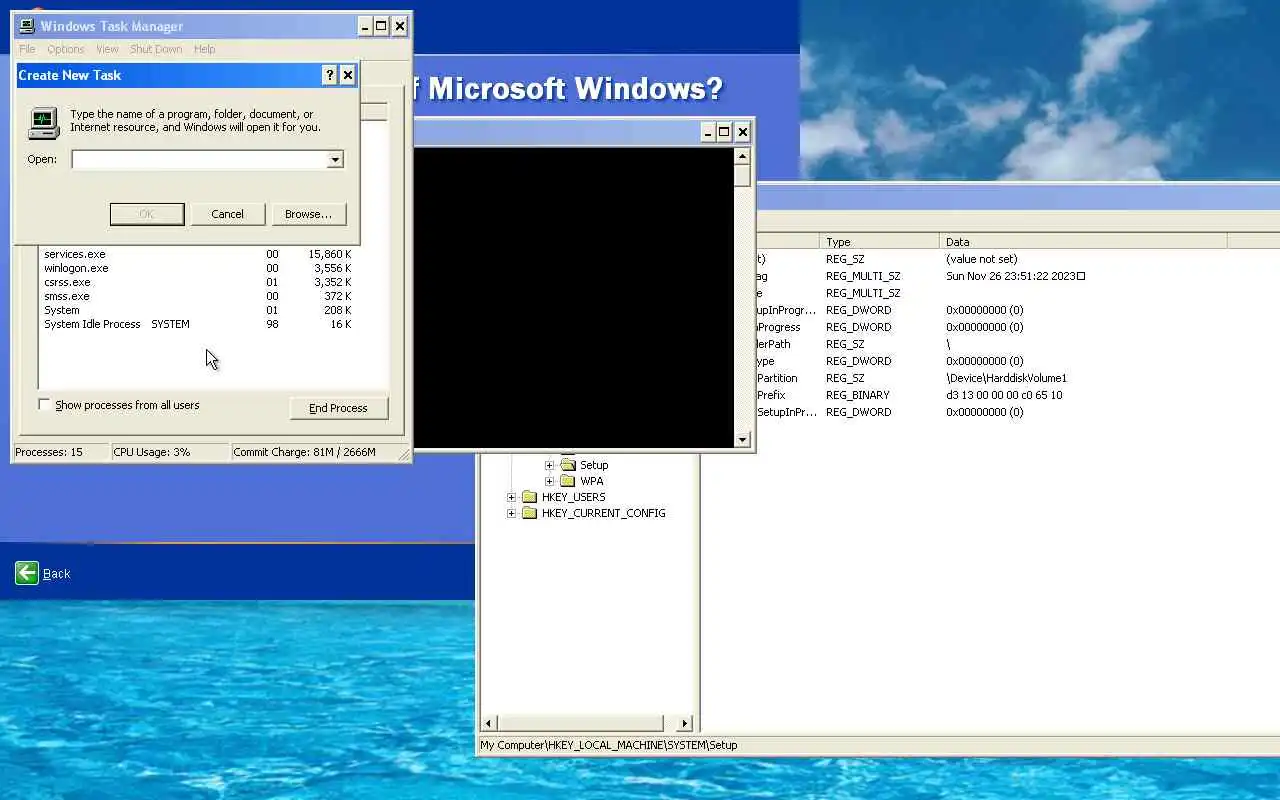Viewport: 1280px width, 800px height.
Task: Select the WPA folder icon in registry tree
Action: (568, 481)
